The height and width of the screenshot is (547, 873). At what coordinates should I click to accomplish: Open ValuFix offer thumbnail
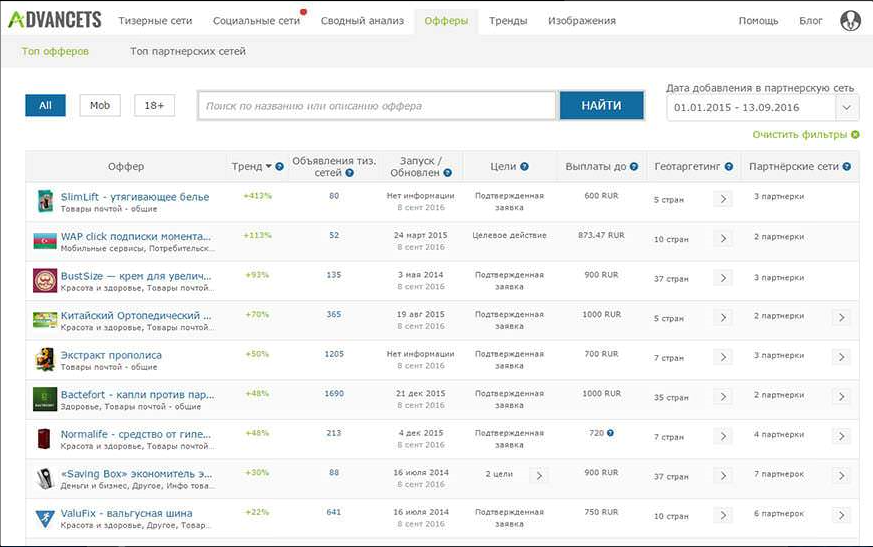[x=45, y=517]
